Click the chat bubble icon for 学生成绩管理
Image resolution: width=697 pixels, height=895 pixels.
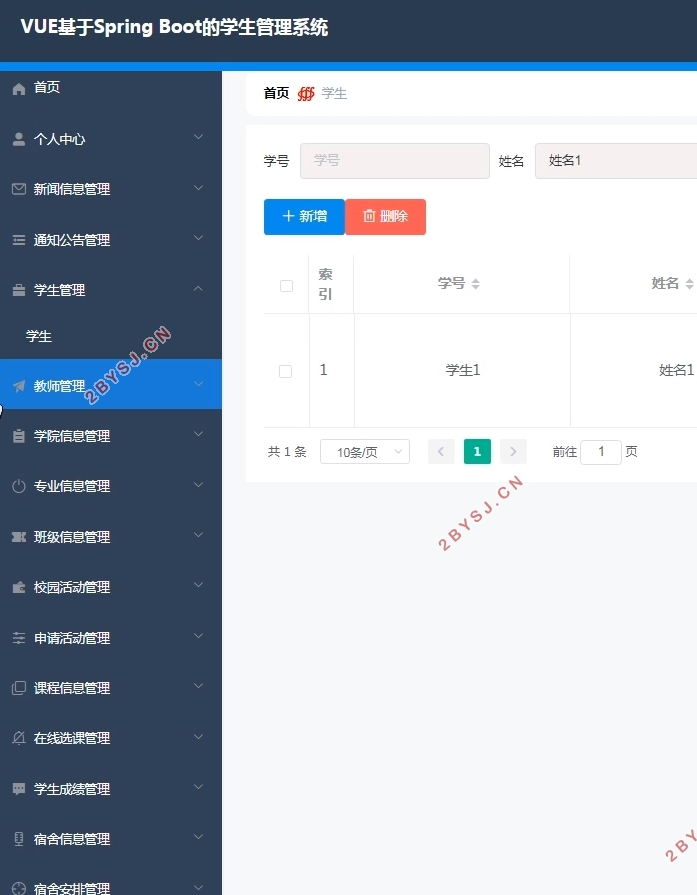pyautogui.click(x=19, y=789)
